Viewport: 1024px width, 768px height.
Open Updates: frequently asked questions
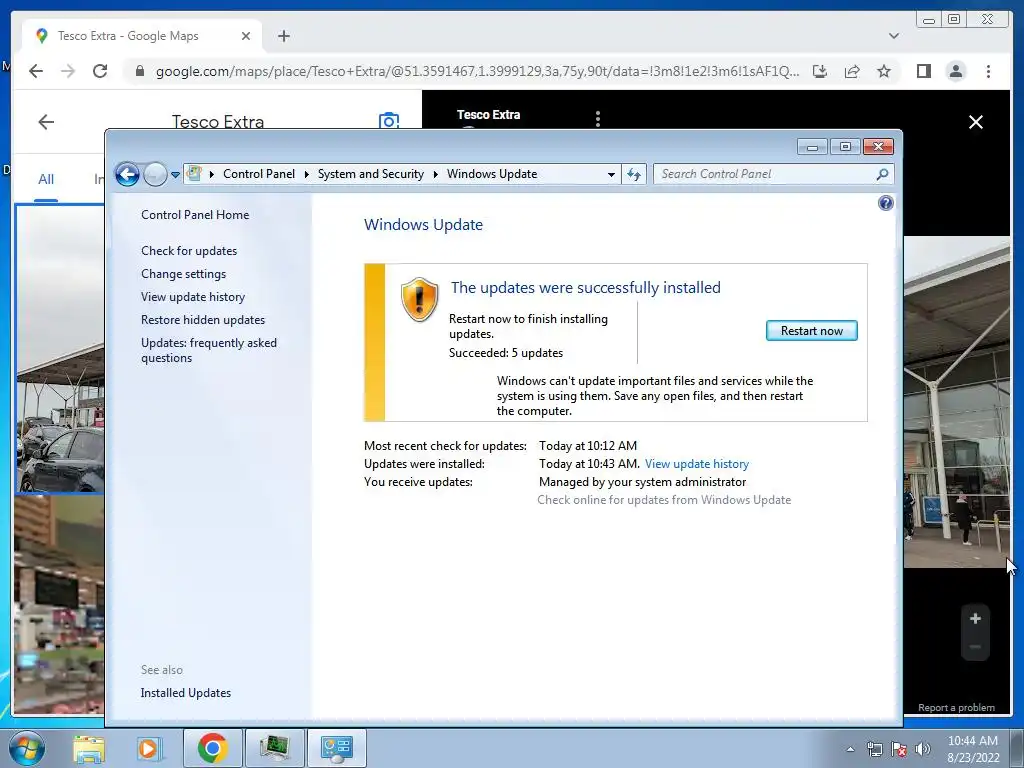point(209,350)
